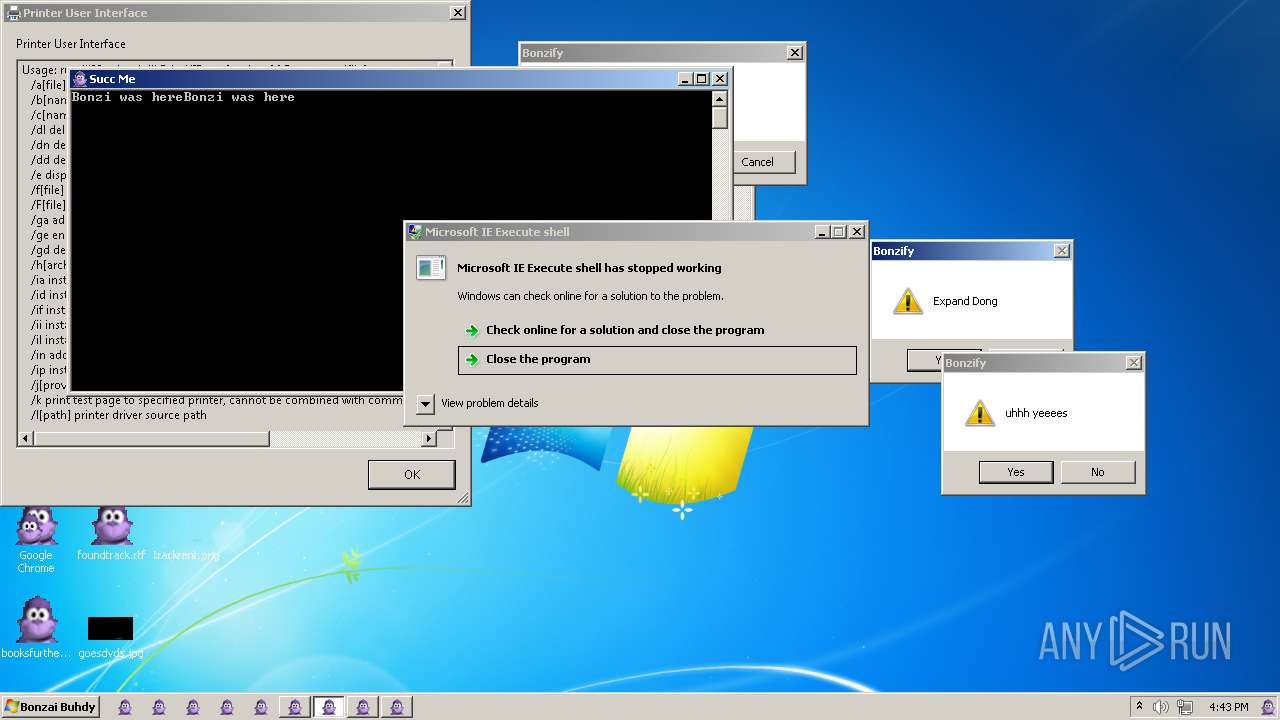Image resolution: width=1280 pixels, height=720 pixels.
Task: Click the '/e disp' usage line
Action: [x=49, y=175]
